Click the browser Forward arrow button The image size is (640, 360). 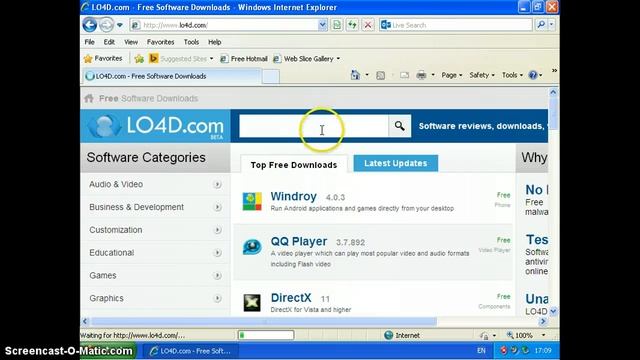[x=107, y=25]
